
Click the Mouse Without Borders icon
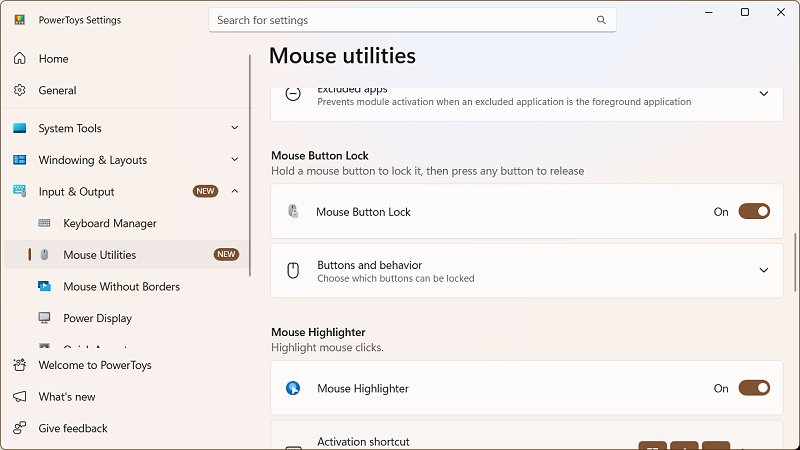tap(44, 286)
